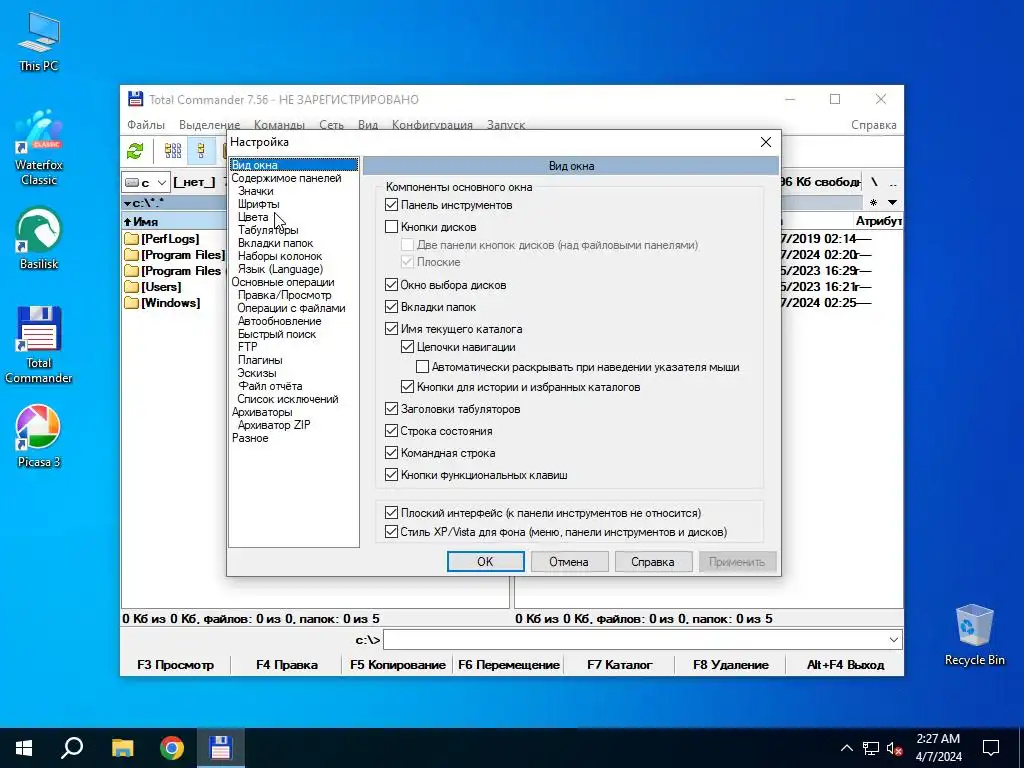
Task: Toggle Окно выбора дисков checkbox
Action: point(391,285)
